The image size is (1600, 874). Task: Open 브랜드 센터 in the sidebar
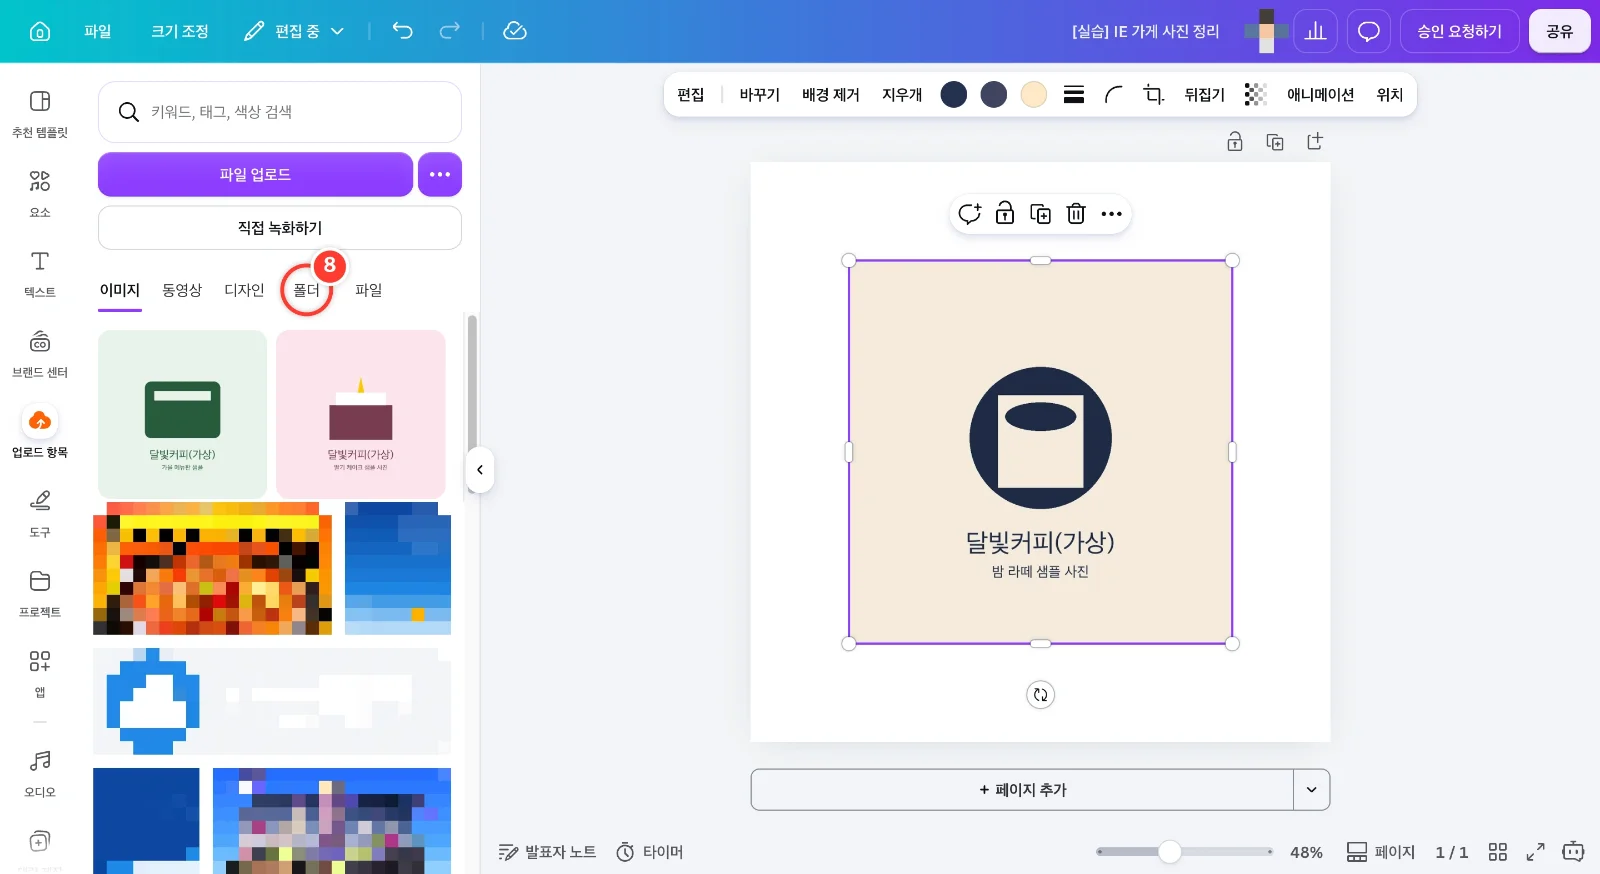pyautogui.click(x=40, y=353)
